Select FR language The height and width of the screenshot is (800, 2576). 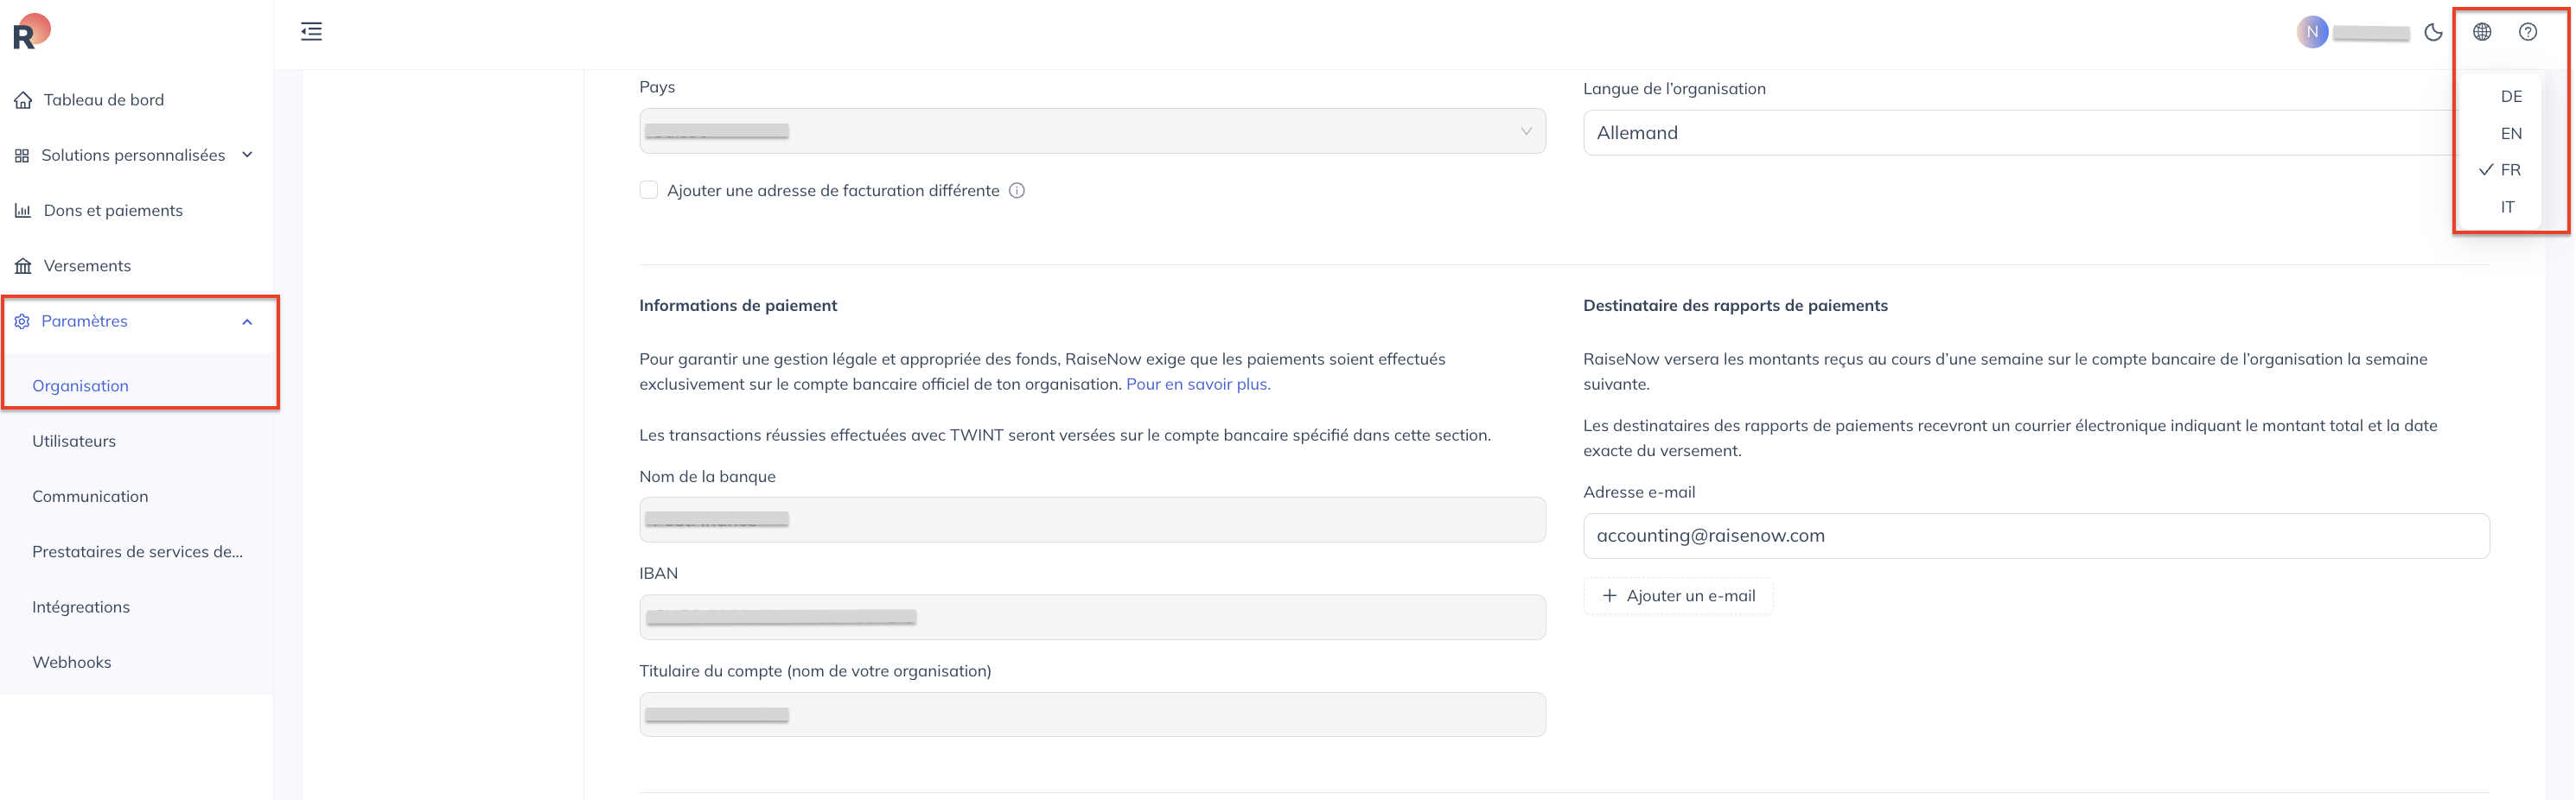pyautogui.click(x=2510, y=170)
